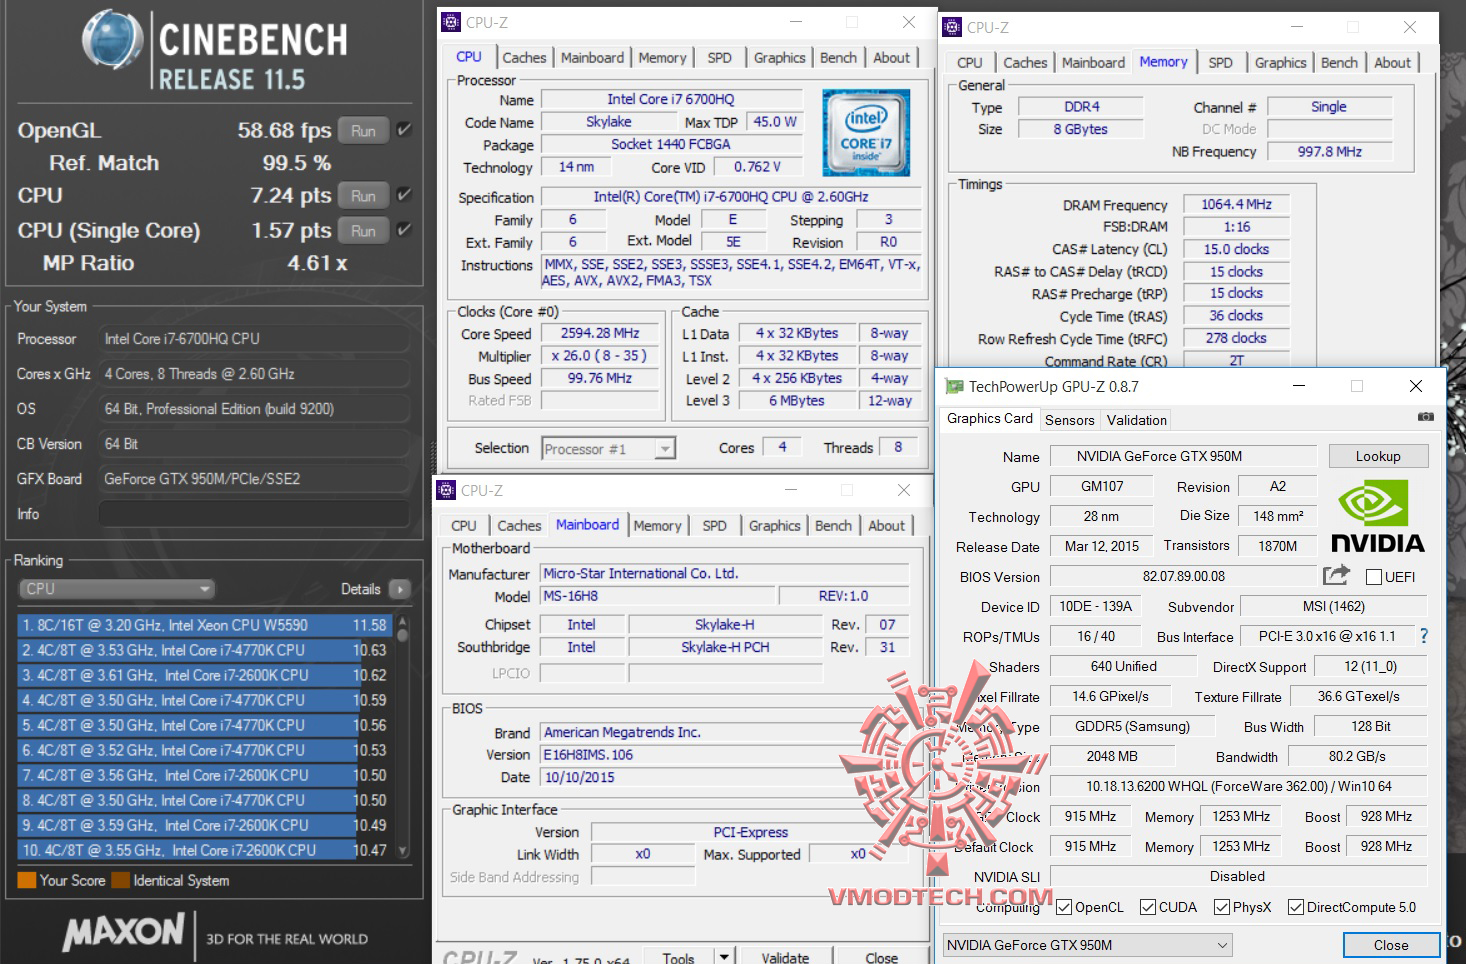Click the Processor field 'Intel Core i7-6700HQ CPU'

click(254, 339)
